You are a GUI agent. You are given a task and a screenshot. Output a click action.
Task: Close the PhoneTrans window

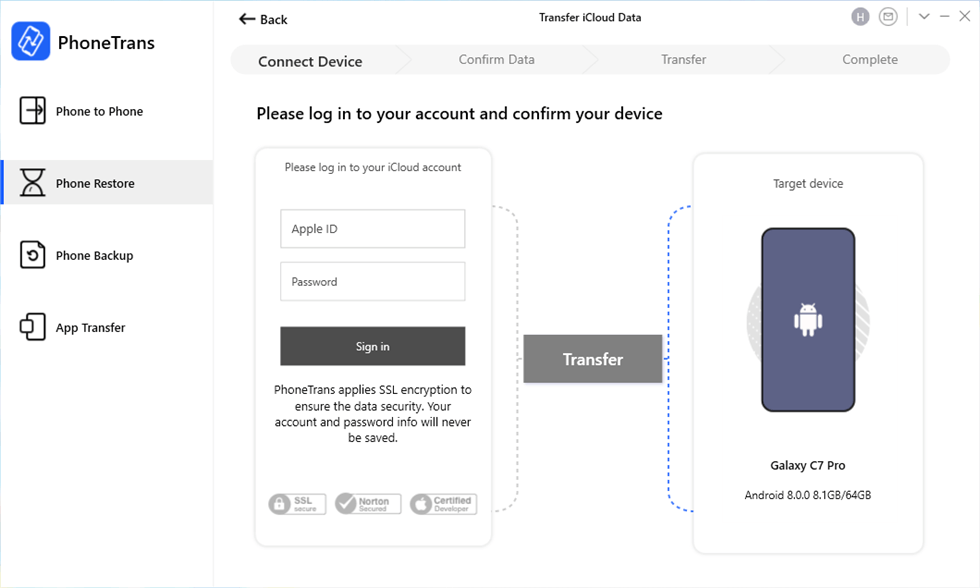pyautogui.click(x=964, y=16)
